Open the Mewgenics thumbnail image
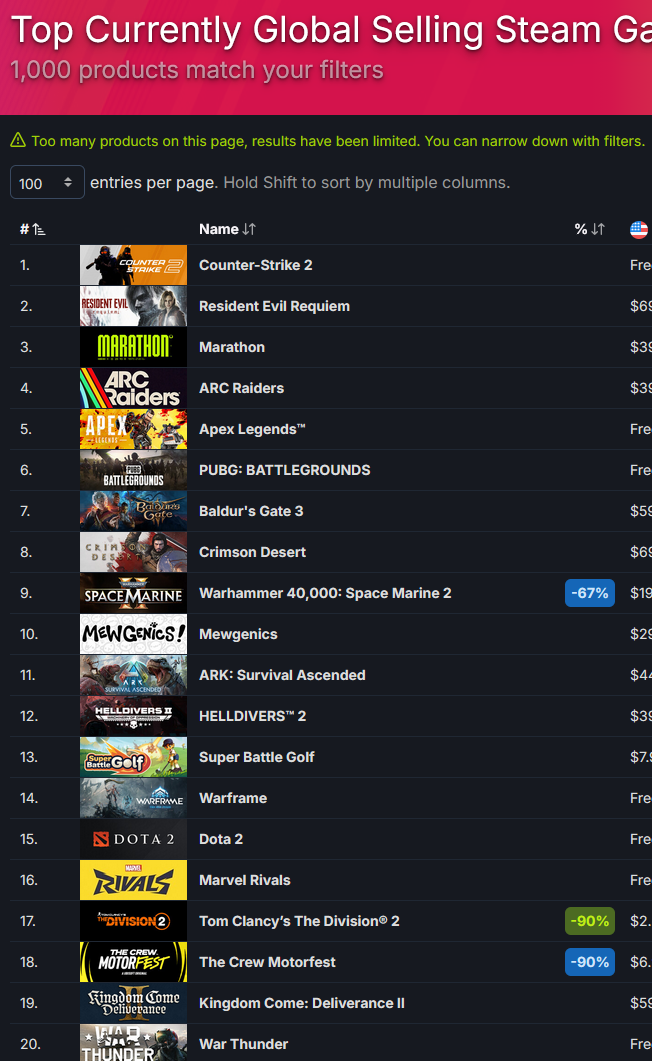The image size is (652, 1061). 133,634
